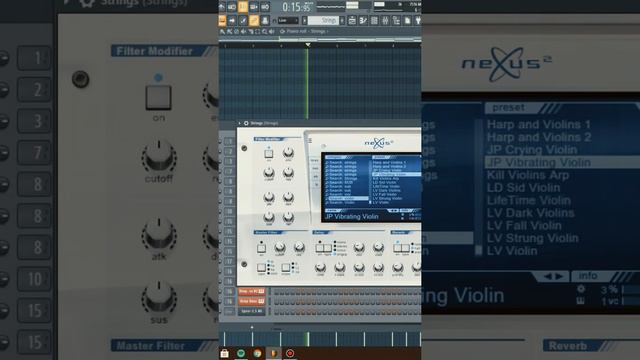Open the Line snap dropdown

289,20
